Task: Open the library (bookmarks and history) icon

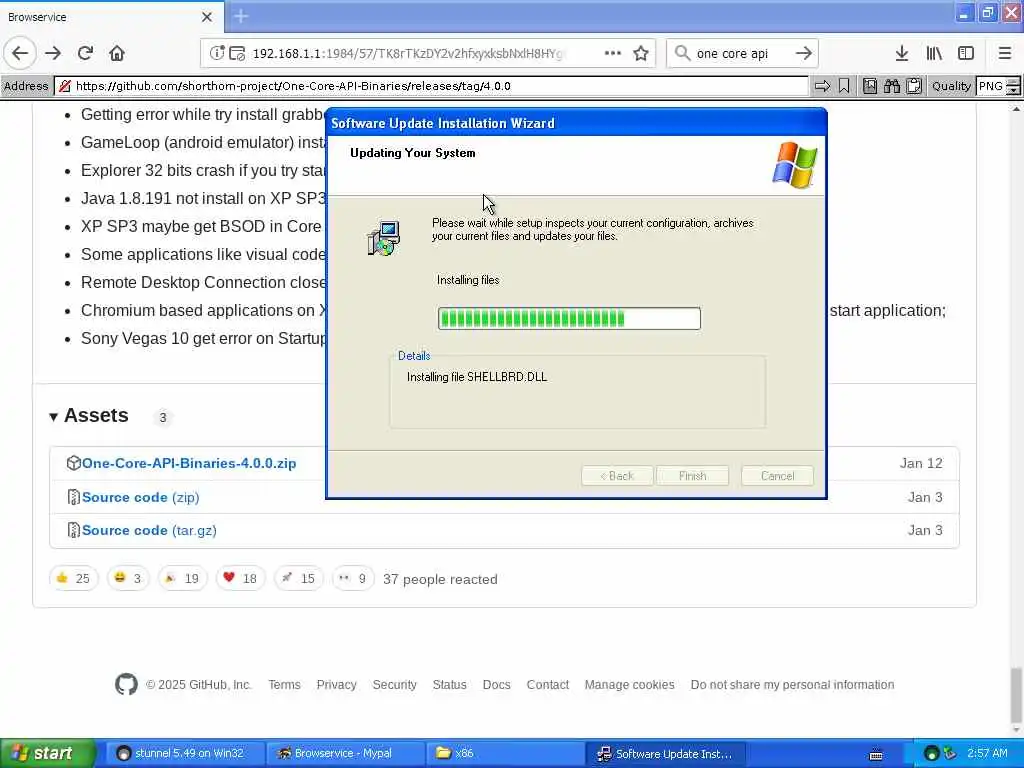Action: [934, 53]
